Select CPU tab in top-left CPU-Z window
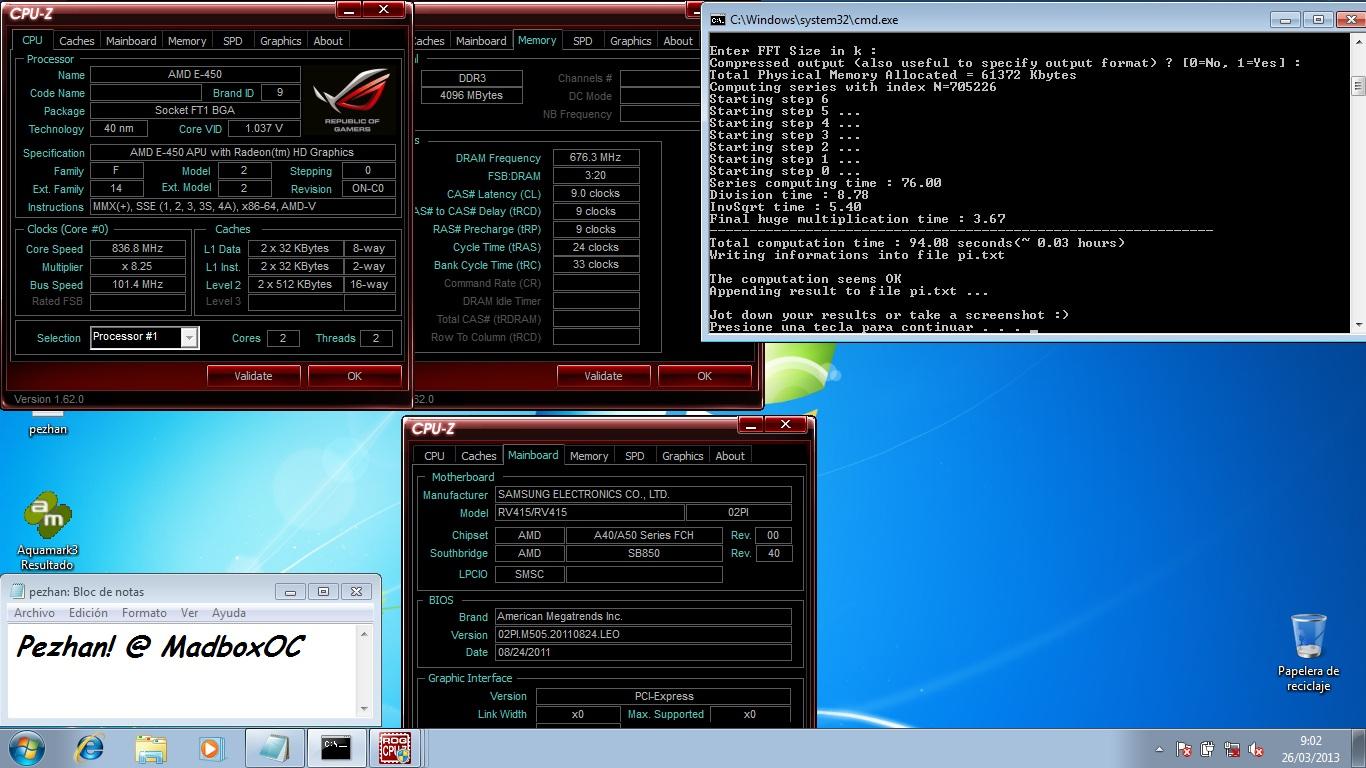 tap(32, 40)
